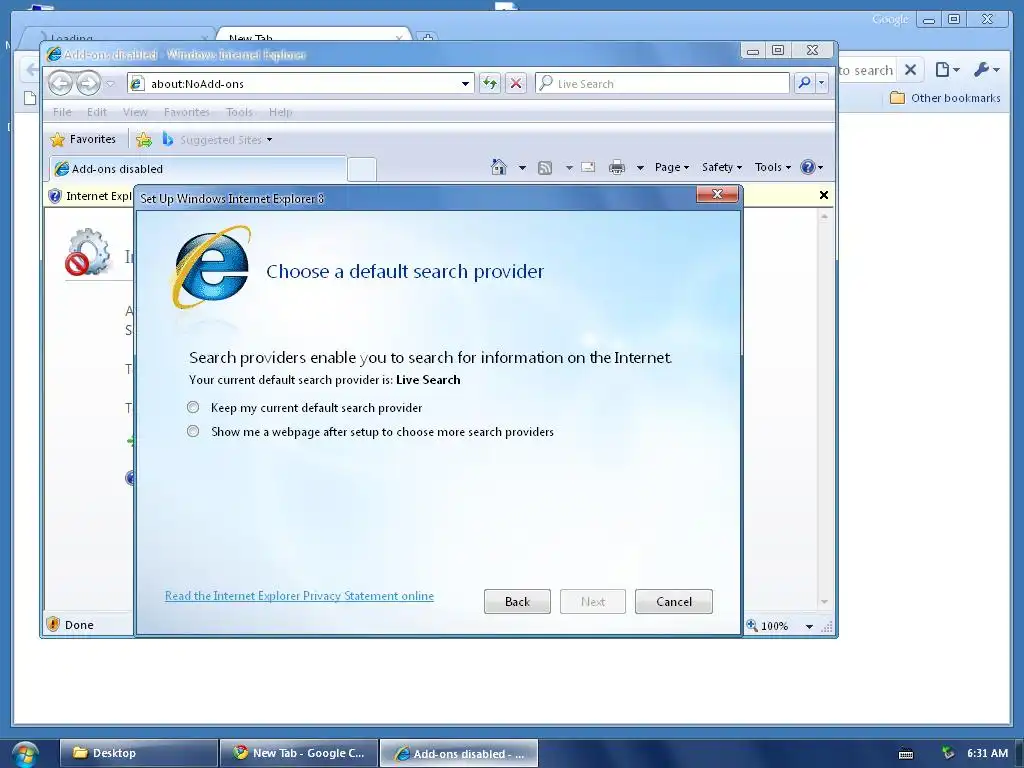Click the IE scrollbar up arrow
The height and width of the screenshot is (768, 1024).
pyautogui.click(x=824, y=216)
